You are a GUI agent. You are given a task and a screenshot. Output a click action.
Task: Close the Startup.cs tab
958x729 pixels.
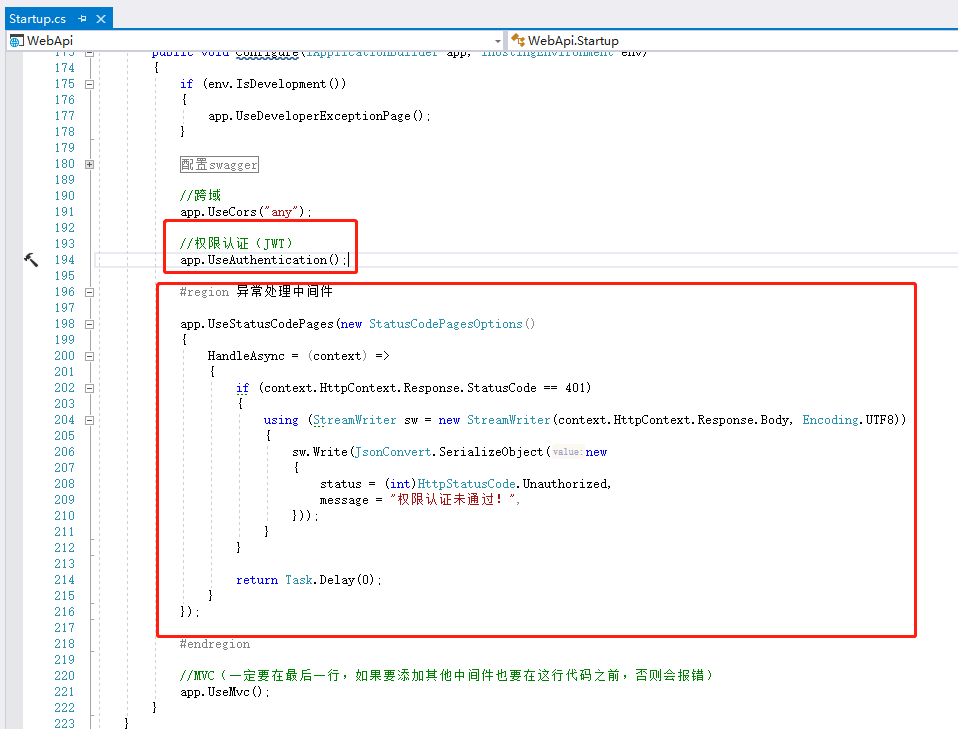point(101,19)
